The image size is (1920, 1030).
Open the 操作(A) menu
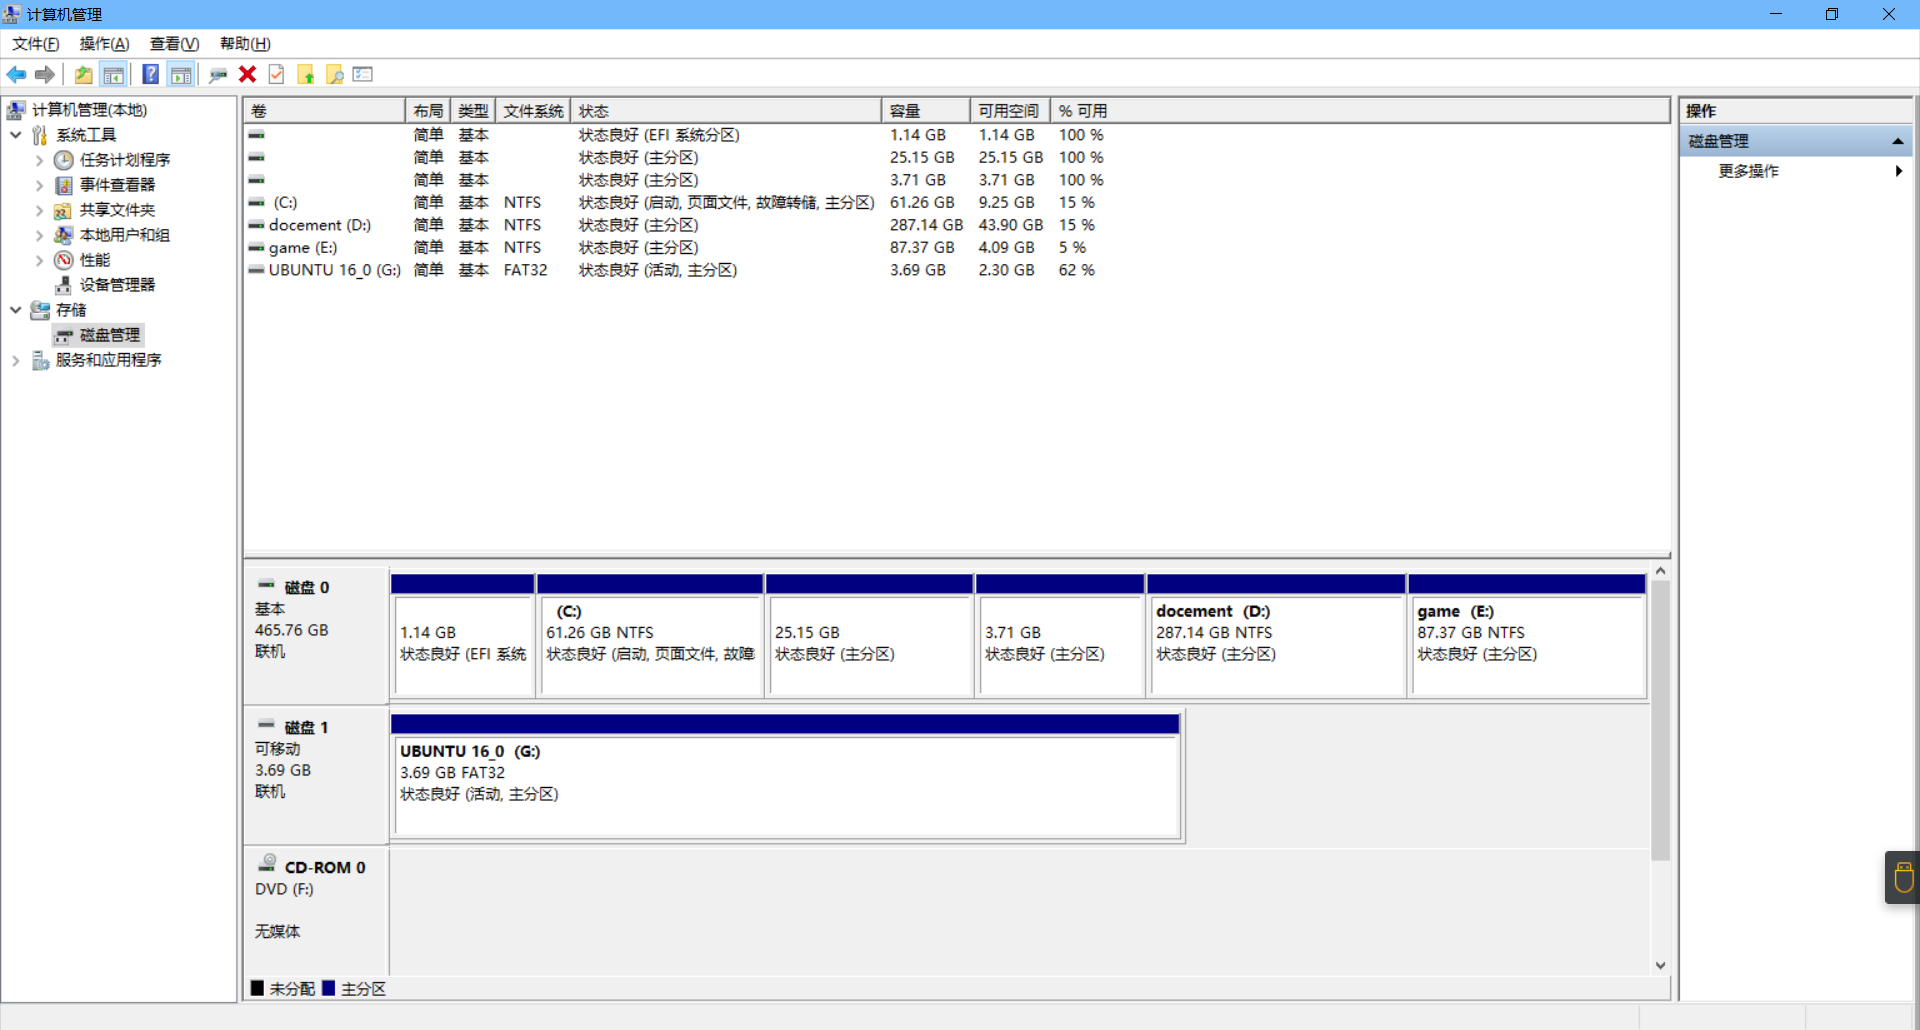click(x=104, y=44)
